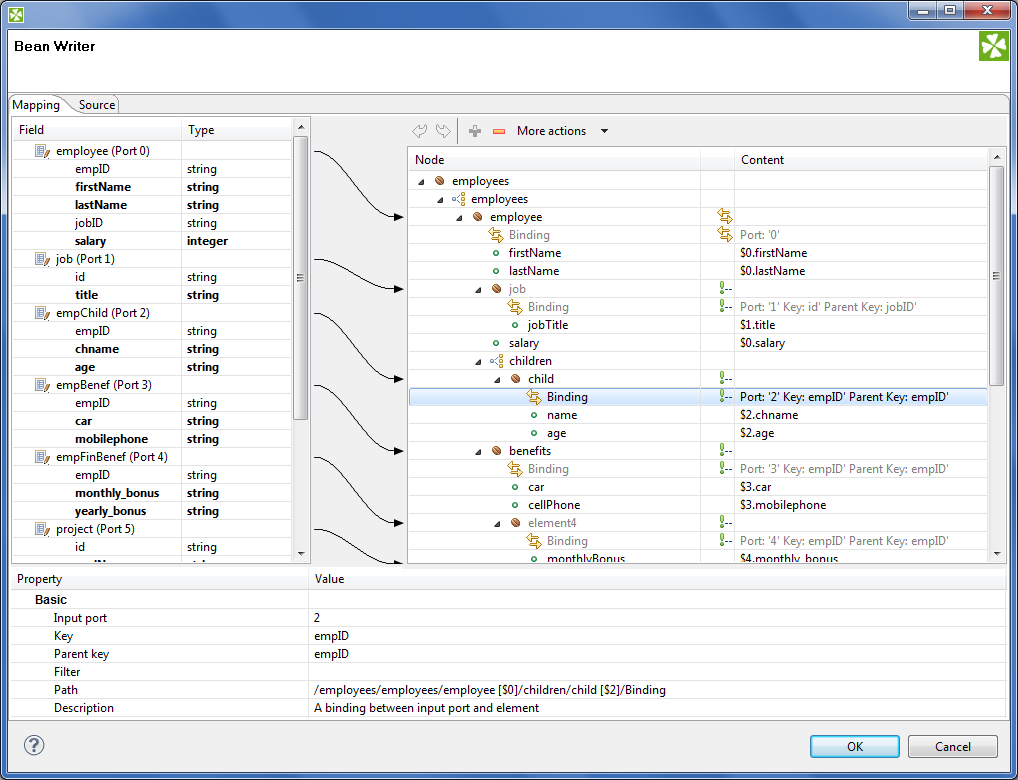Click the plus icon to add node

point(475,131)
